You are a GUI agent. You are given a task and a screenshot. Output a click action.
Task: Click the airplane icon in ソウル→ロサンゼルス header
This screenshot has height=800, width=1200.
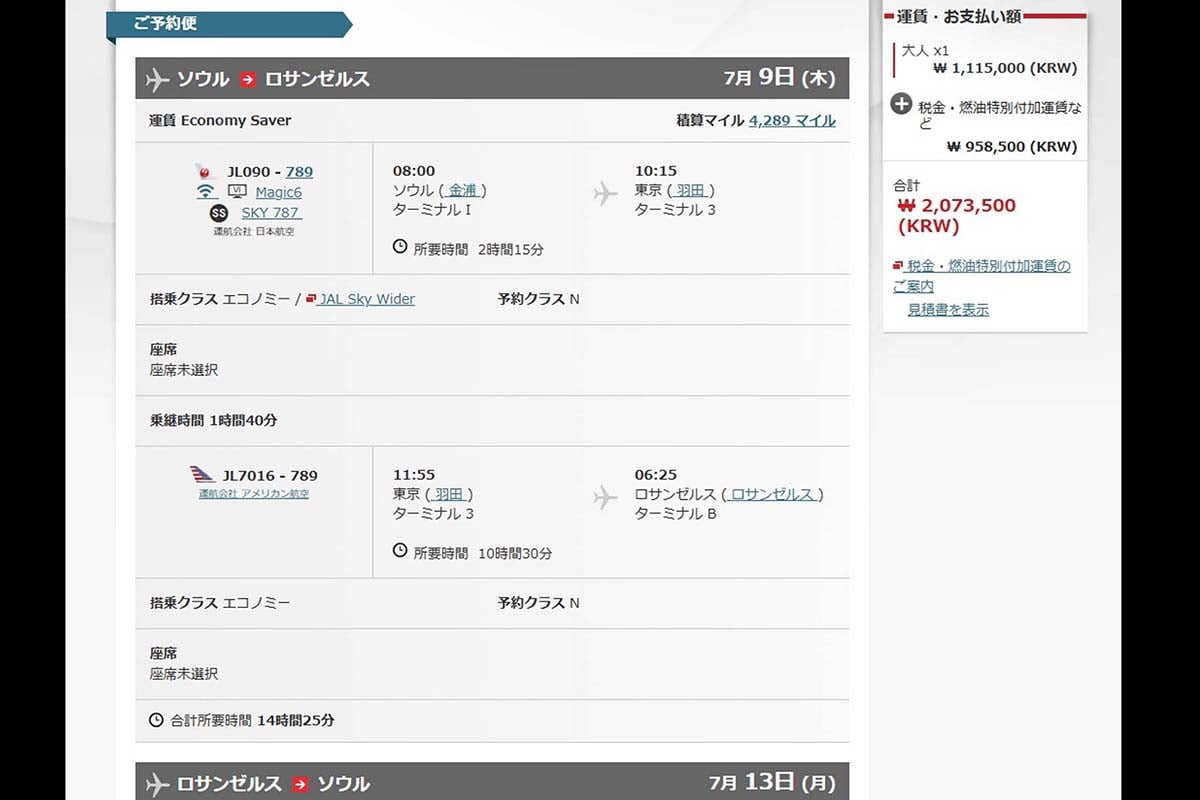coord(157,79)
